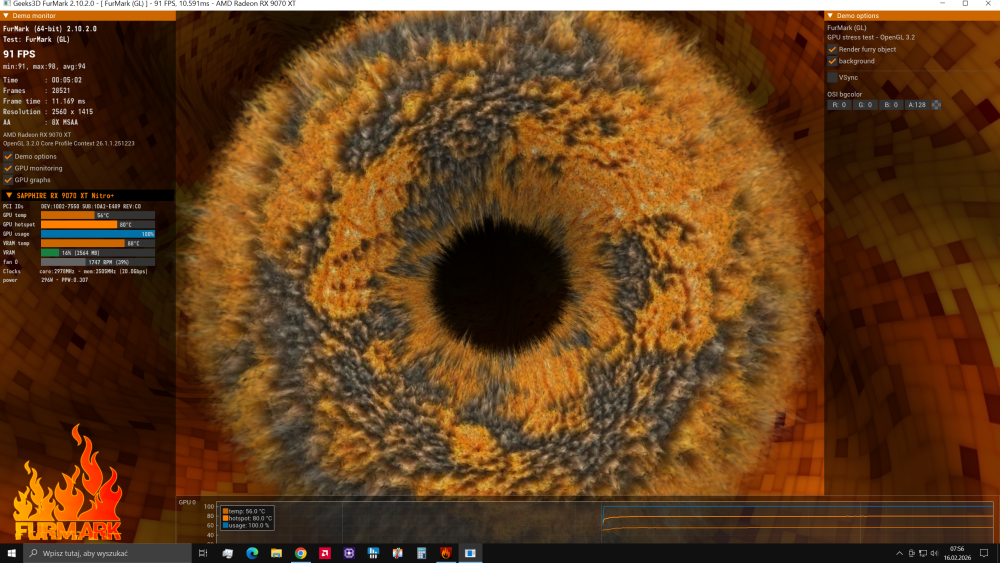Launch Microsoft Edge from the taskbar
The image size is (1000, 563).
coord(252,553)
